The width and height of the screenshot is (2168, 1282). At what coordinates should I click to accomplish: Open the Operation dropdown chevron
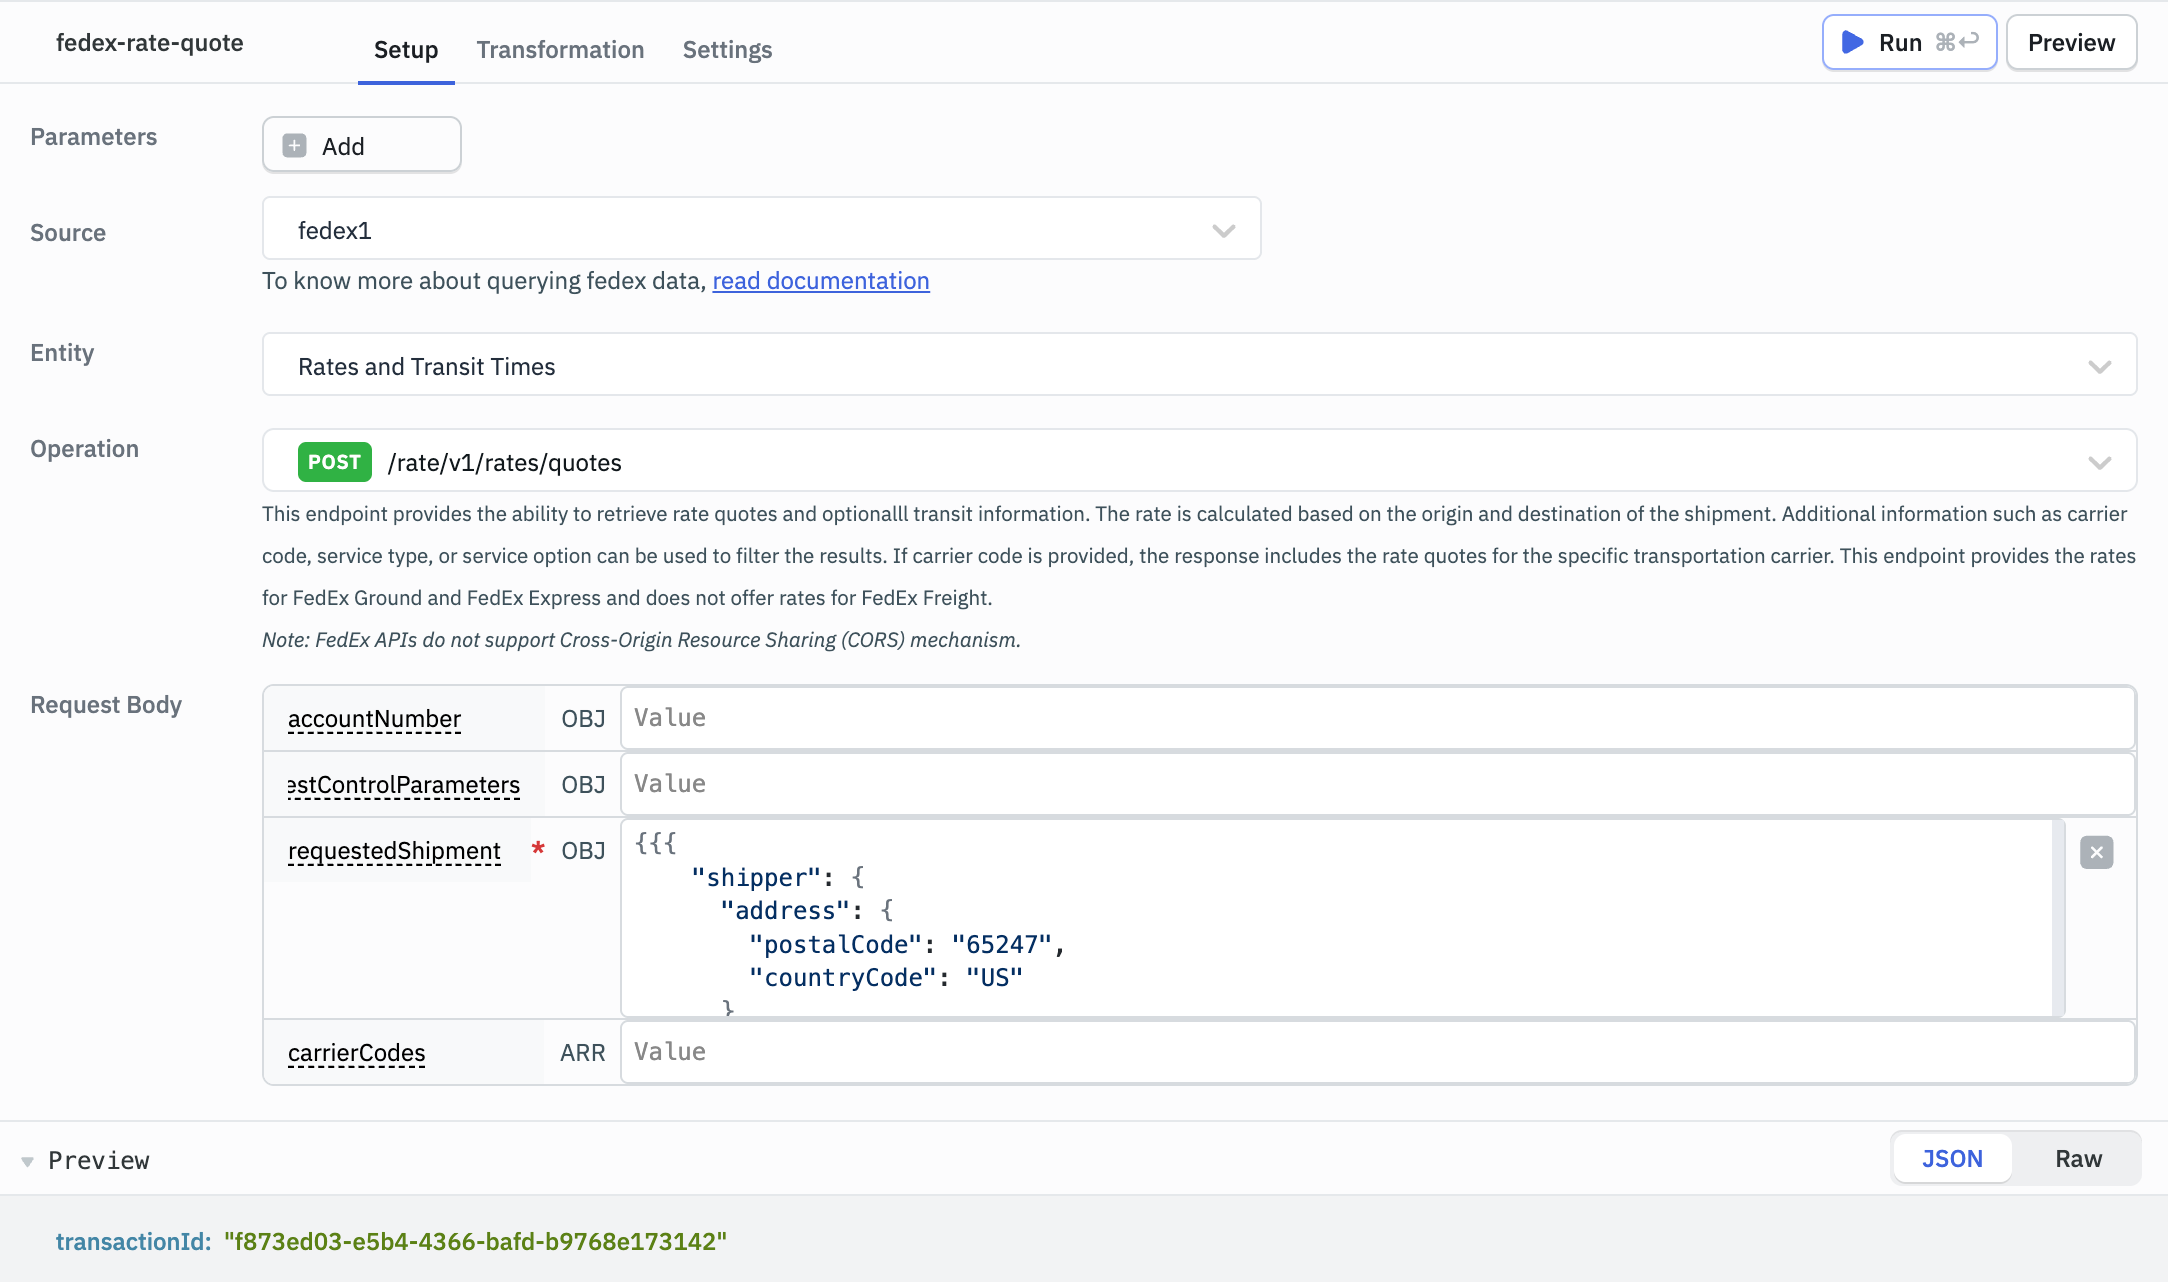tap(2099, 462)
